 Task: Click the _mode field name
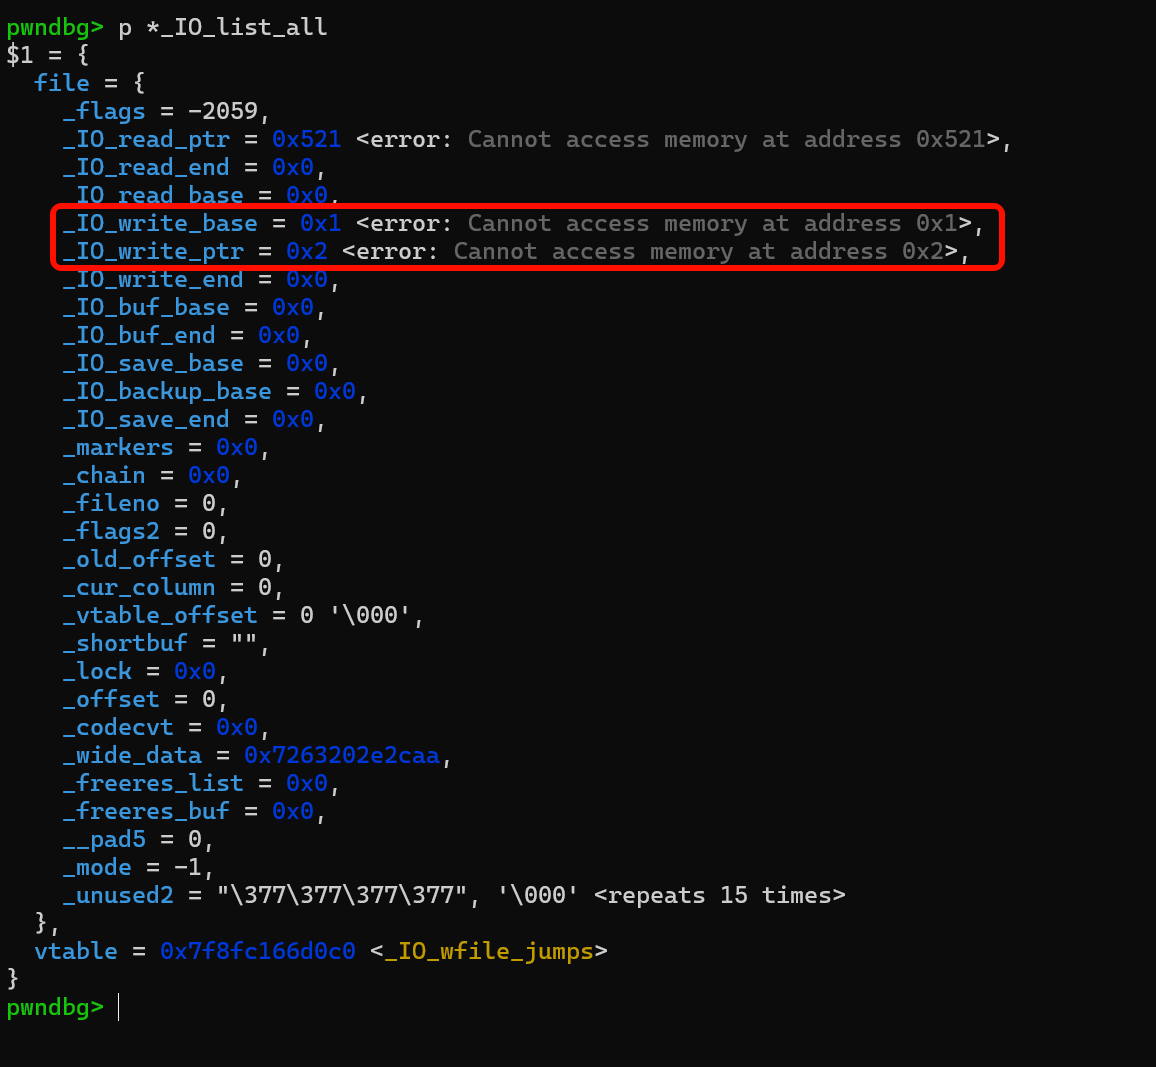tap(97, 868)
